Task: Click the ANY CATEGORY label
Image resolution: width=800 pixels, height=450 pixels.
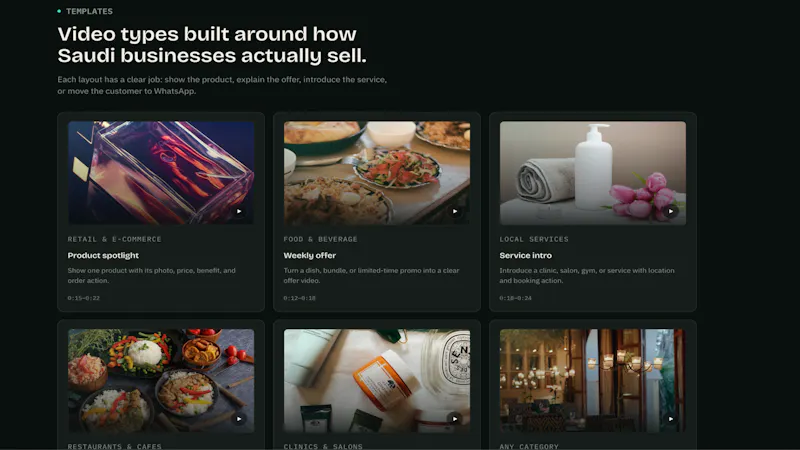Action: (x=529, y=446)
